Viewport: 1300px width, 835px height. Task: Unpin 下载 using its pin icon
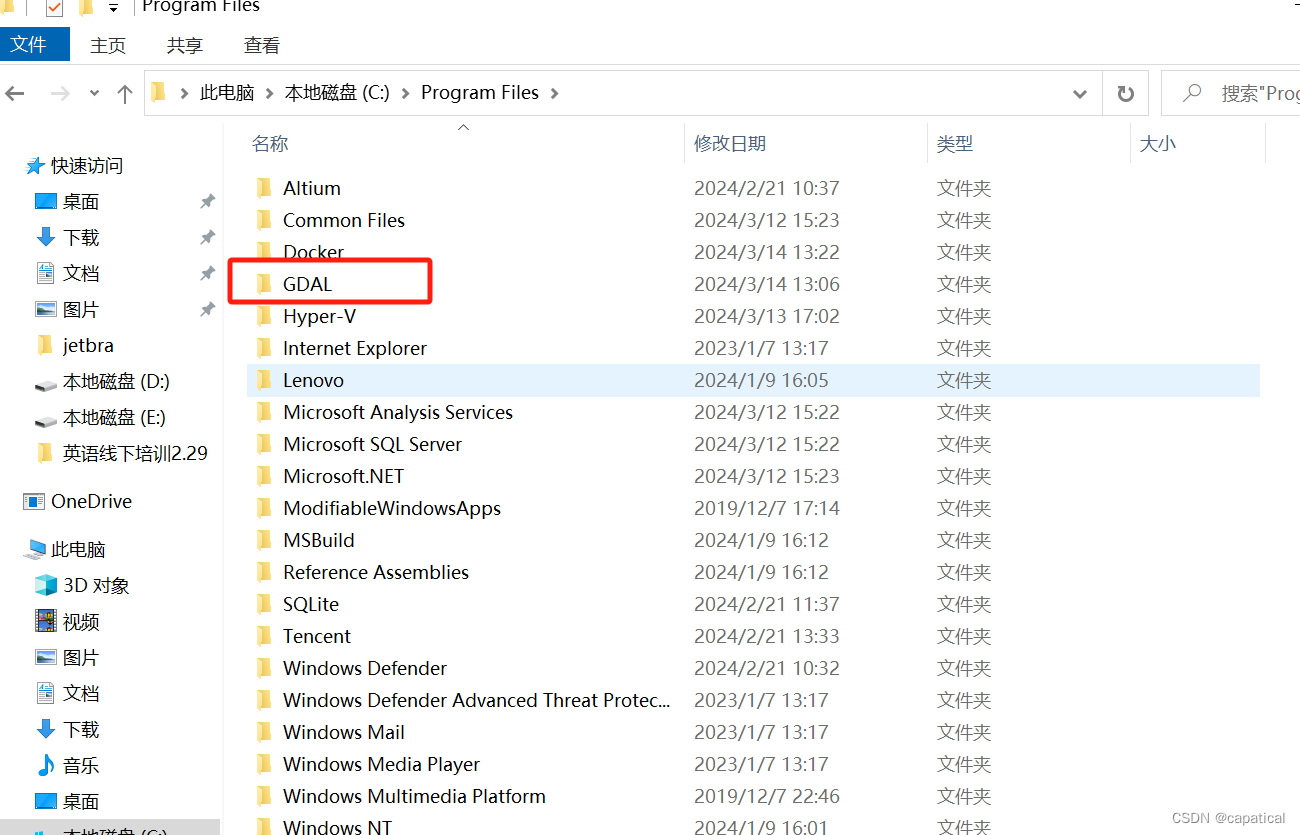[x=207, y=238]
